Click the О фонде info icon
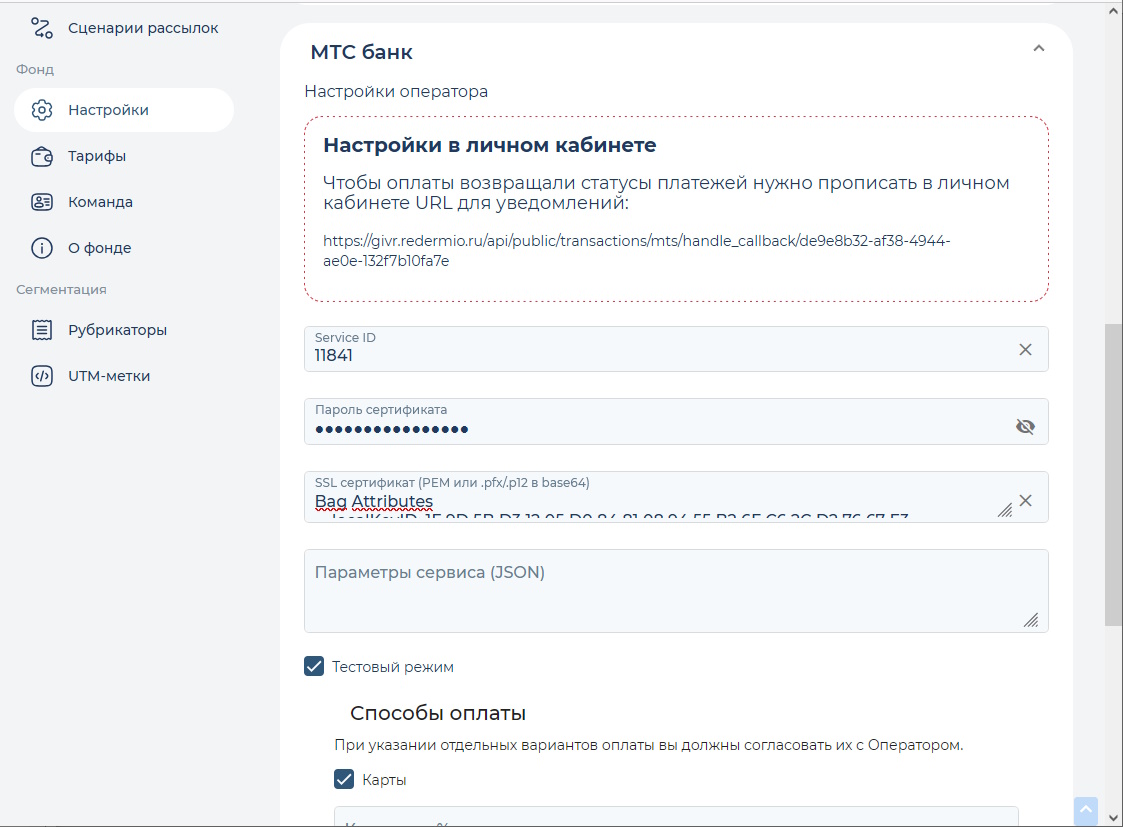This screenshot has height=827, width=1123. click(x=42, y=248)
